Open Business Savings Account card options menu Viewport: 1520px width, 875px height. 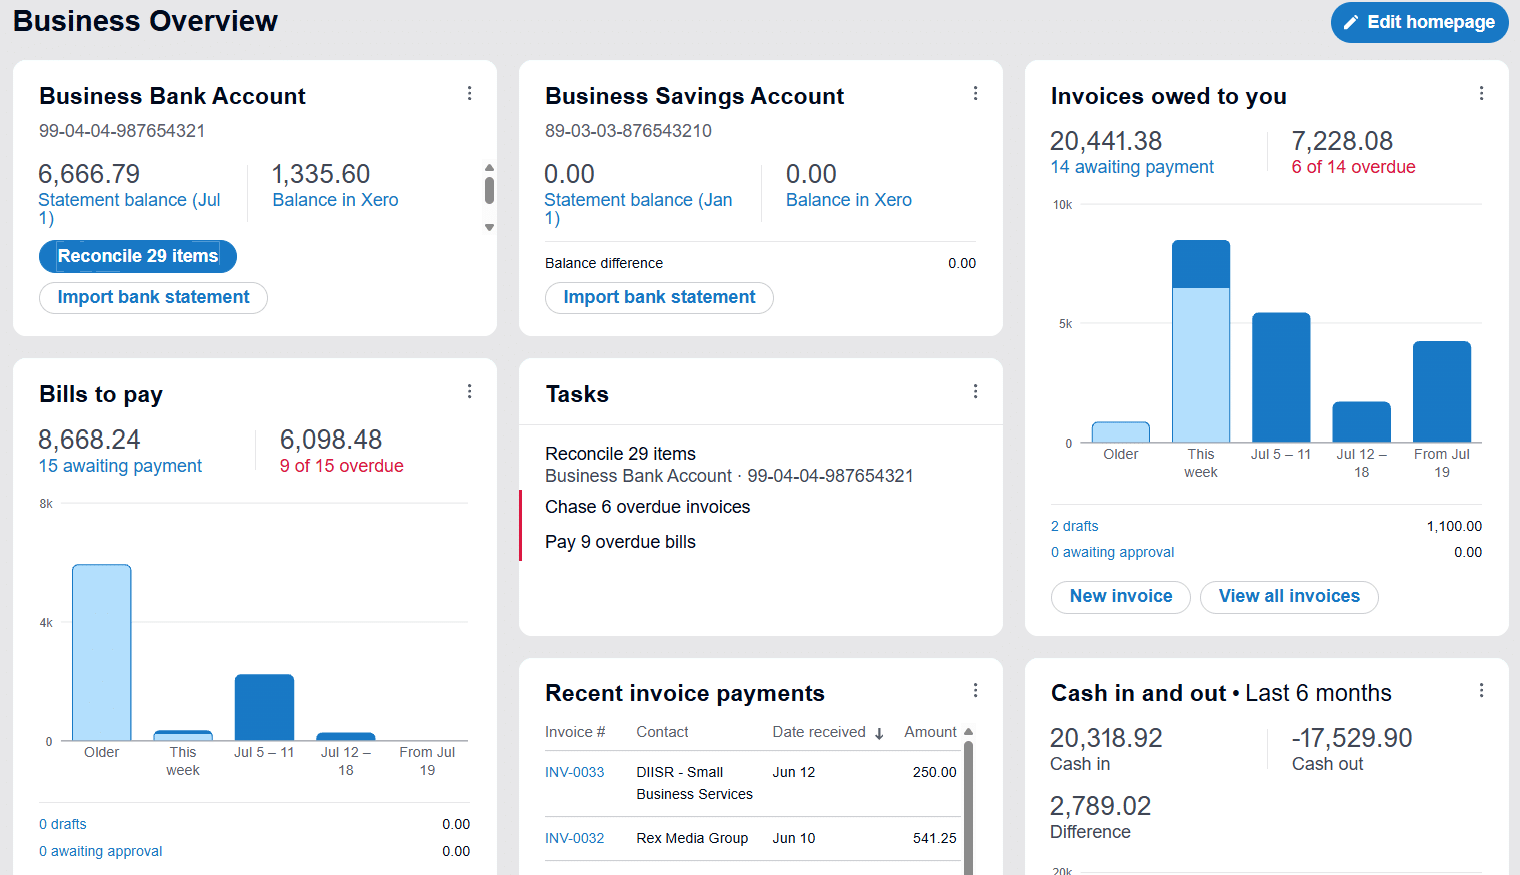[975, 93]
